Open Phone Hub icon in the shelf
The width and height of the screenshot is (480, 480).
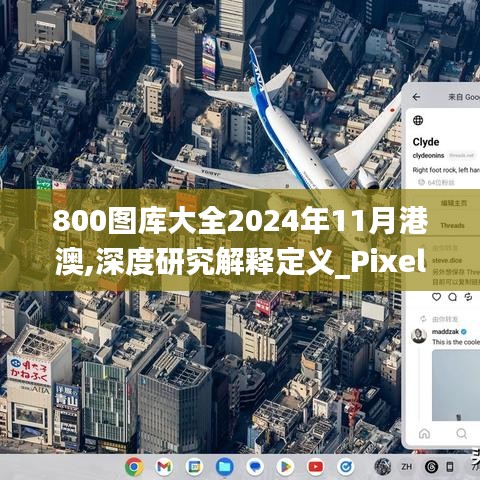[x=450, y=467]
